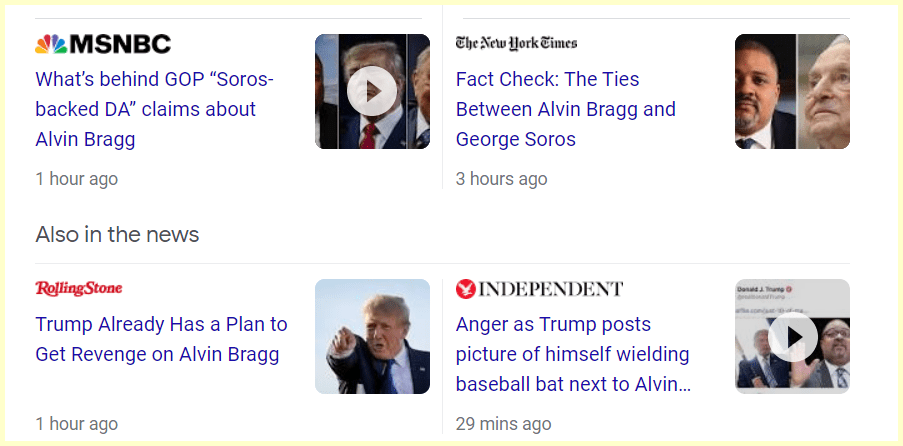
Task: Click George Soros's photo in NYT thumbnail
Action: [824, 92]
